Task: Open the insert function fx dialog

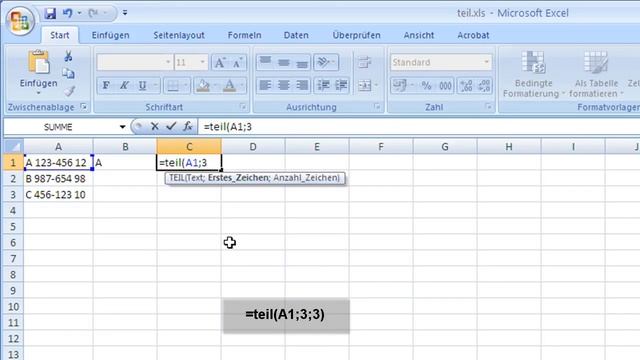Action: coord(188,127)
